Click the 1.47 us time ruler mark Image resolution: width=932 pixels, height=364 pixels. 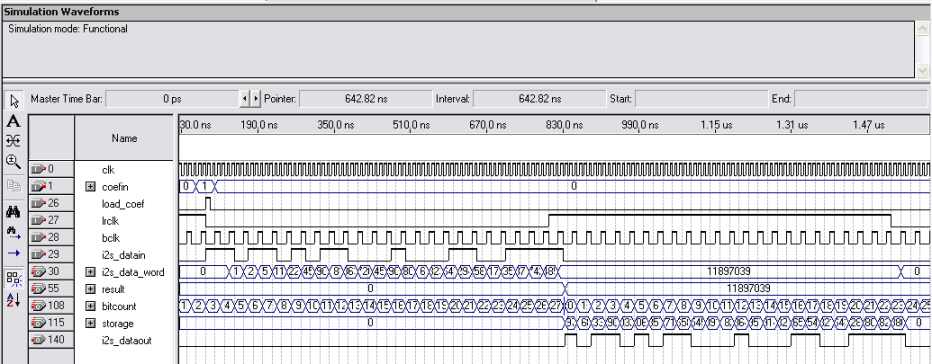(x=868, y=125)
